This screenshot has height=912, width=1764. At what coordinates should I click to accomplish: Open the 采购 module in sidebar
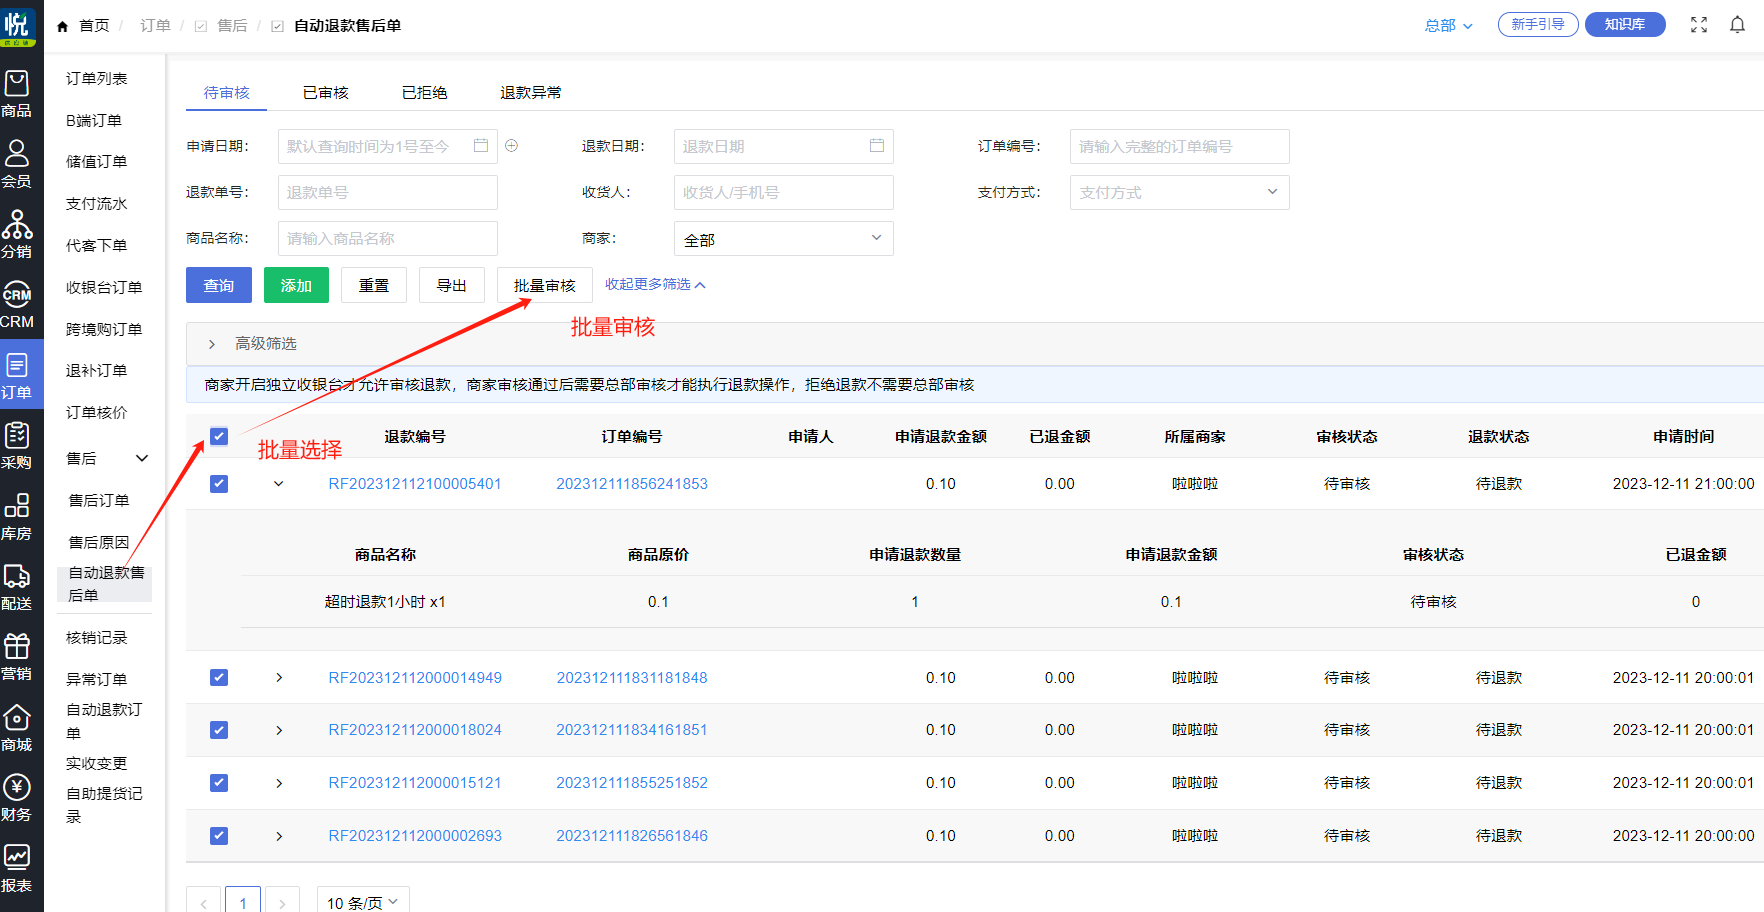click(x=17, y=446)
